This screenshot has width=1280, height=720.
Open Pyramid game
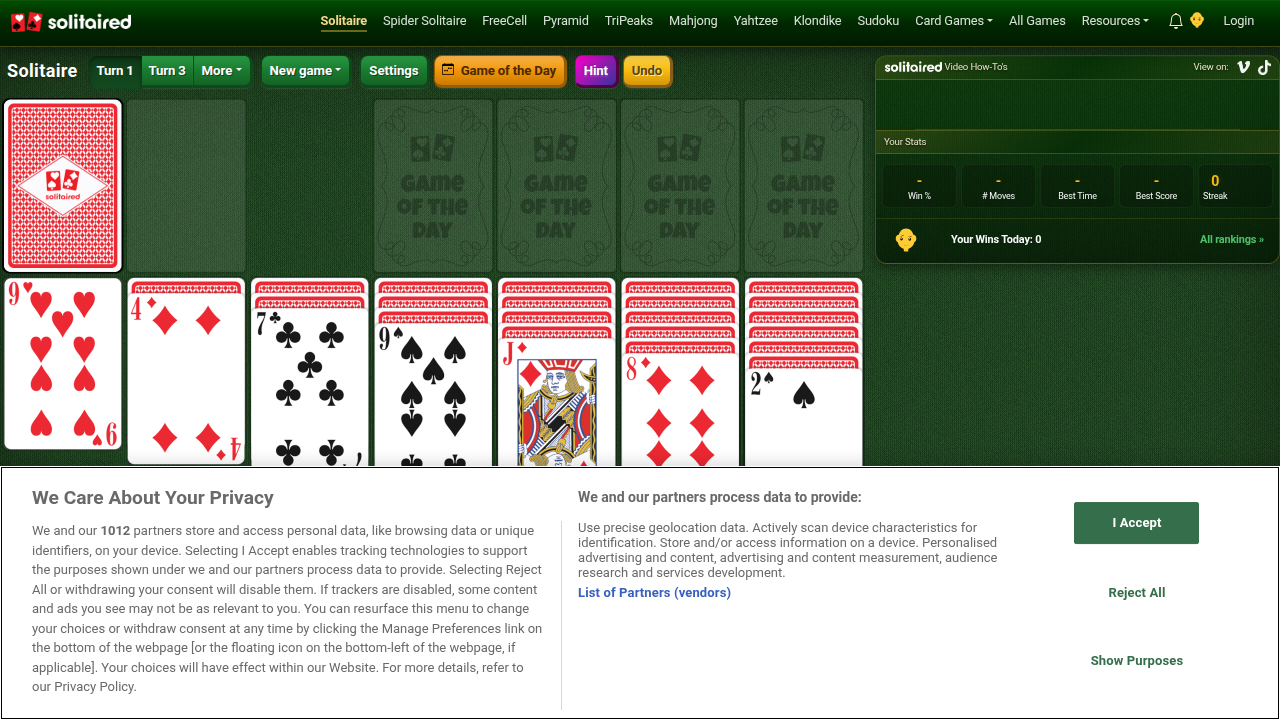566,21
